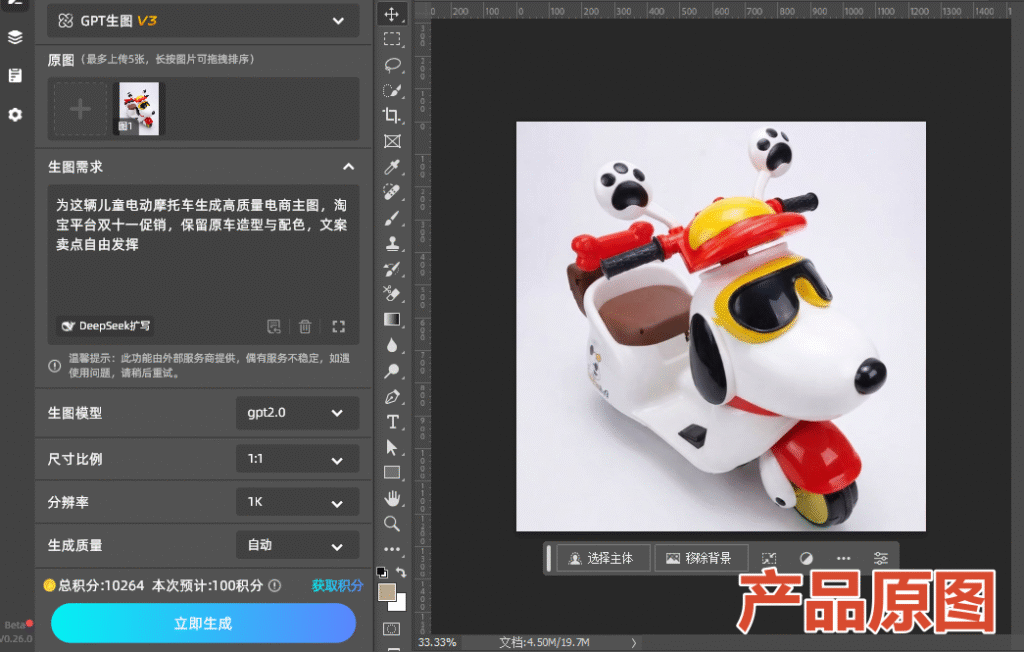Open the status bar document info arrow
The width and height of the screenshot is (1024, 652).
[633, 643]
